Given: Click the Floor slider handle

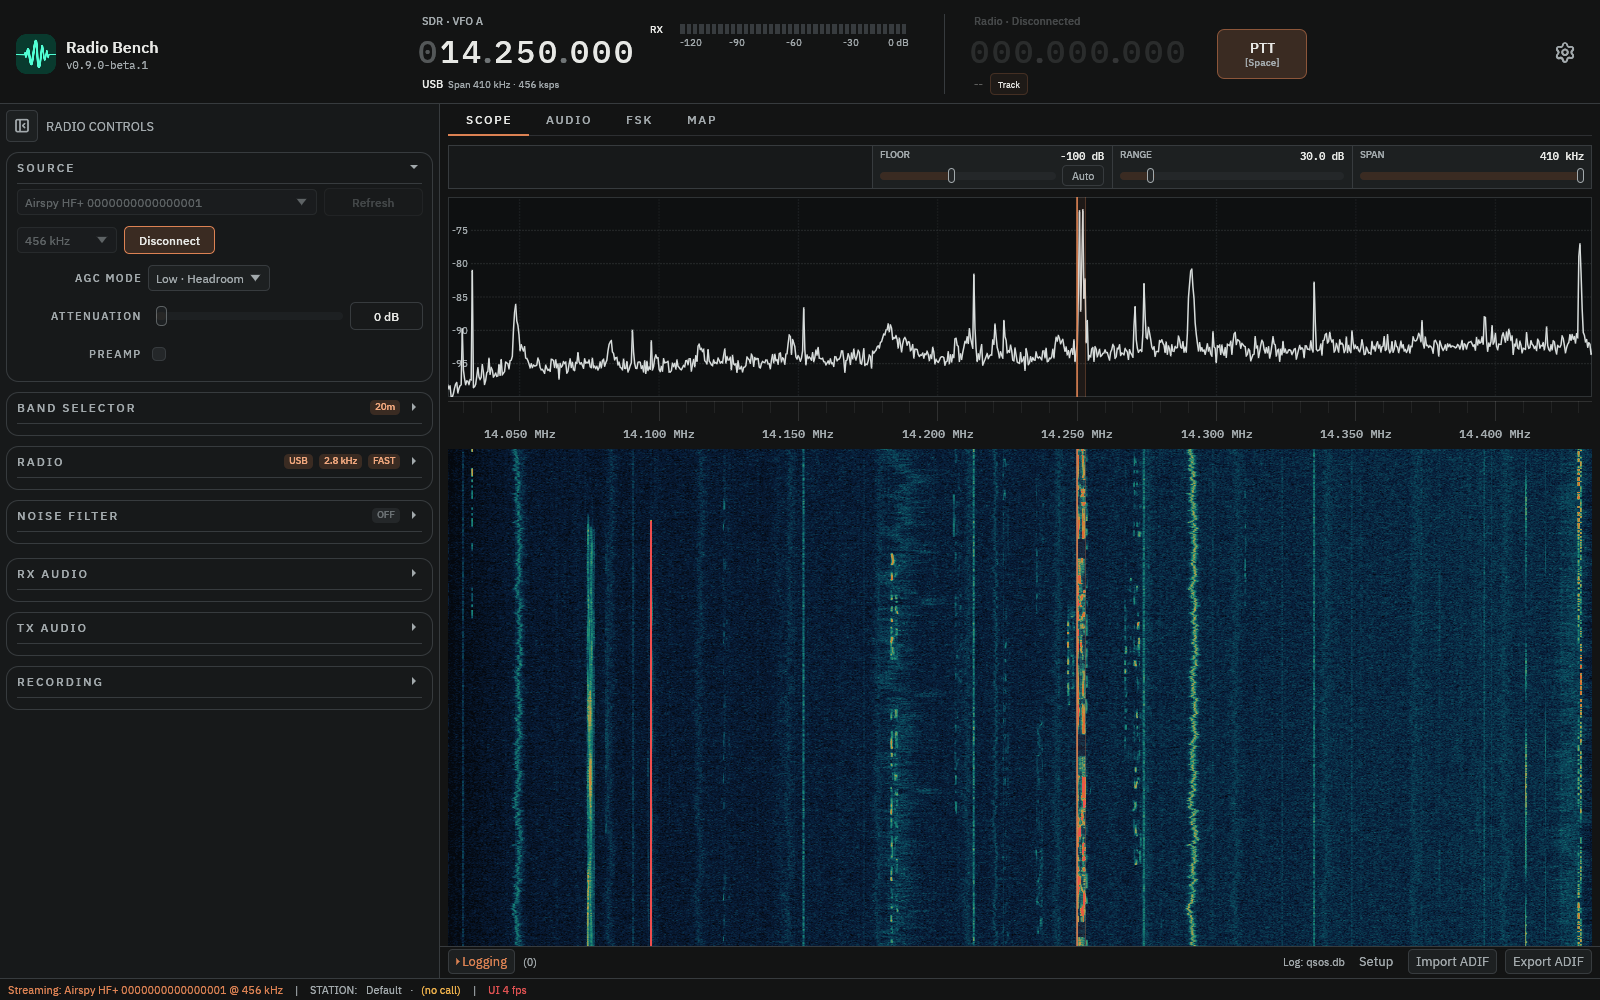Looking at the screenshot, I should 951,176.
